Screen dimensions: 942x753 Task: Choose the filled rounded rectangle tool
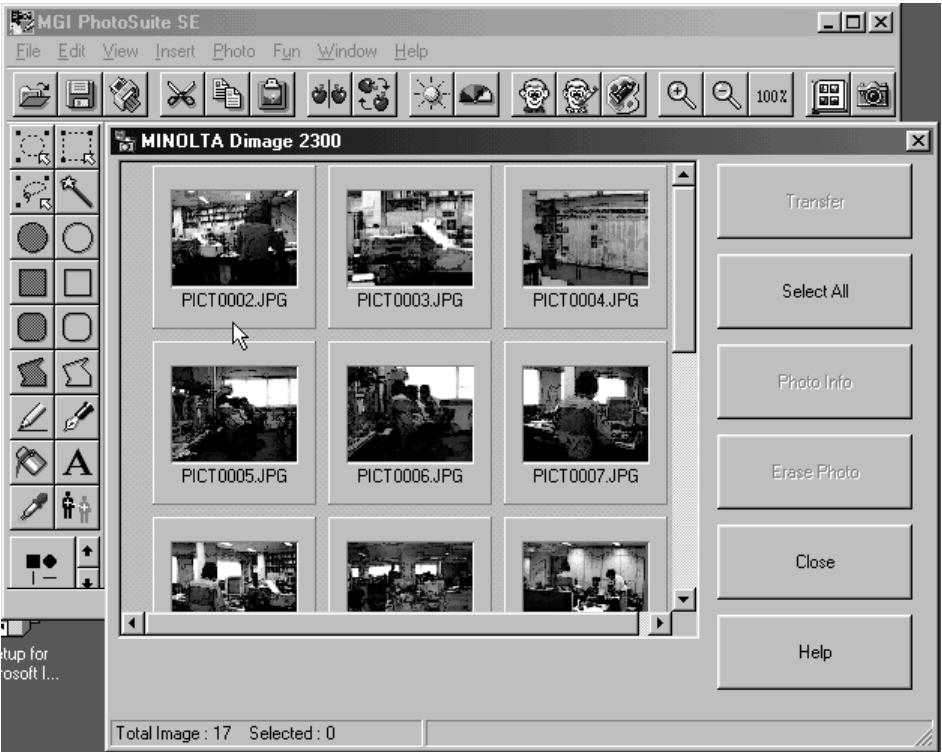coord(32,327)
